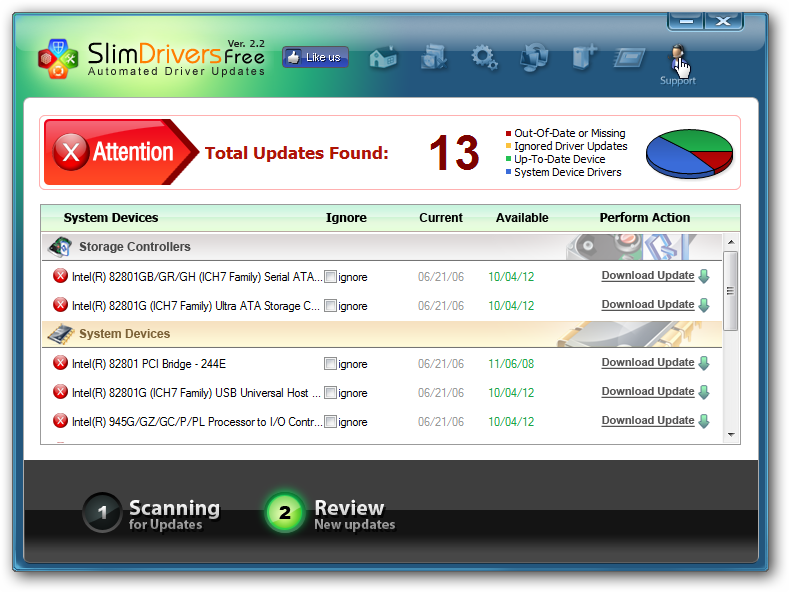The height and width of the screenshot is (592, 789).
Task: Open the Uninstall drivers toolbar icon
Action: point(584,56)
